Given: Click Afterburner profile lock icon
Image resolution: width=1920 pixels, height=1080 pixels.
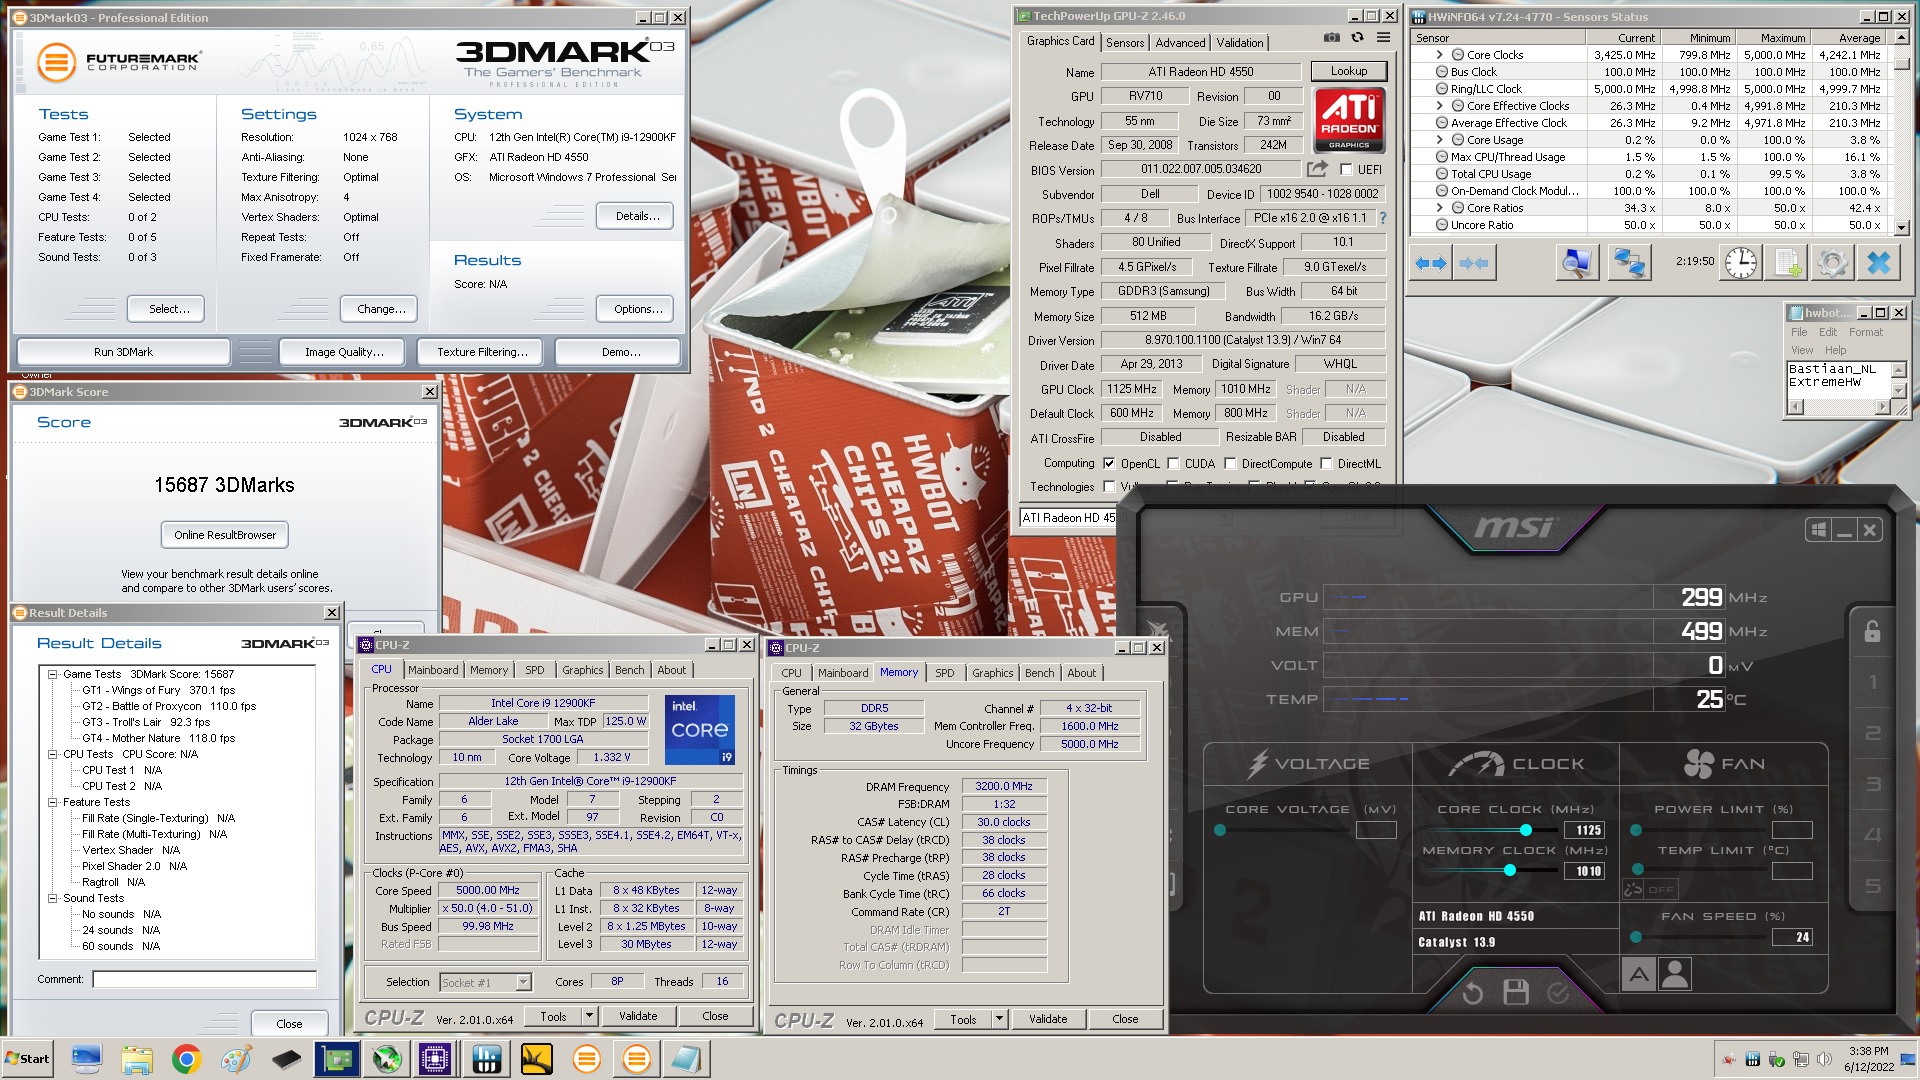Looking at the screenshot, I should point(1872,631).
